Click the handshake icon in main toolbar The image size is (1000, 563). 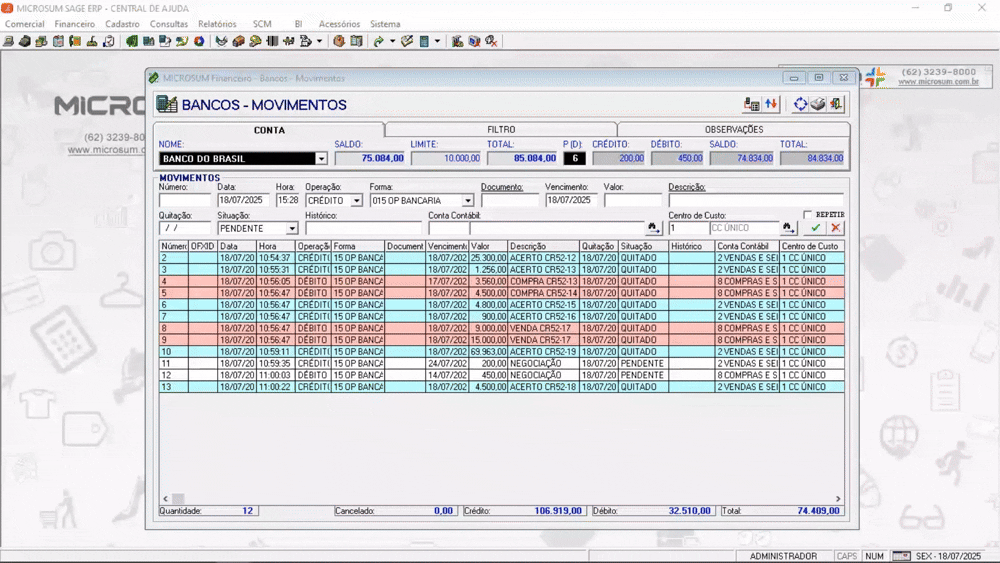[x=221, y=41]
